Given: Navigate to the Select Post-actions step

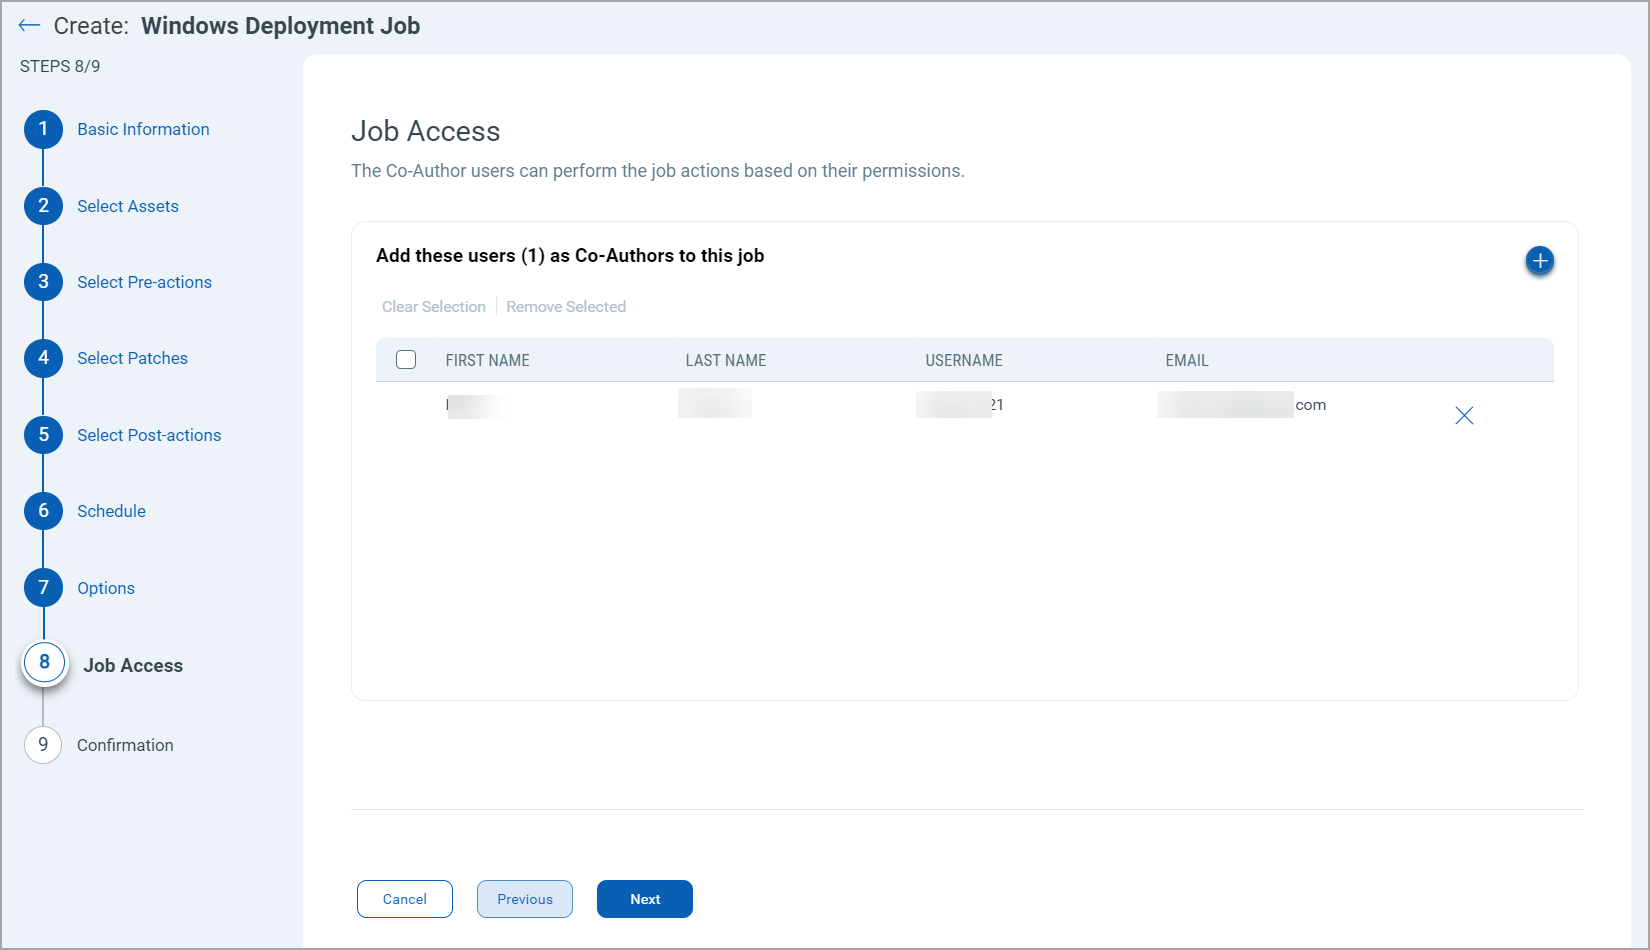Looking at the screenshot, I should (148, 435).
